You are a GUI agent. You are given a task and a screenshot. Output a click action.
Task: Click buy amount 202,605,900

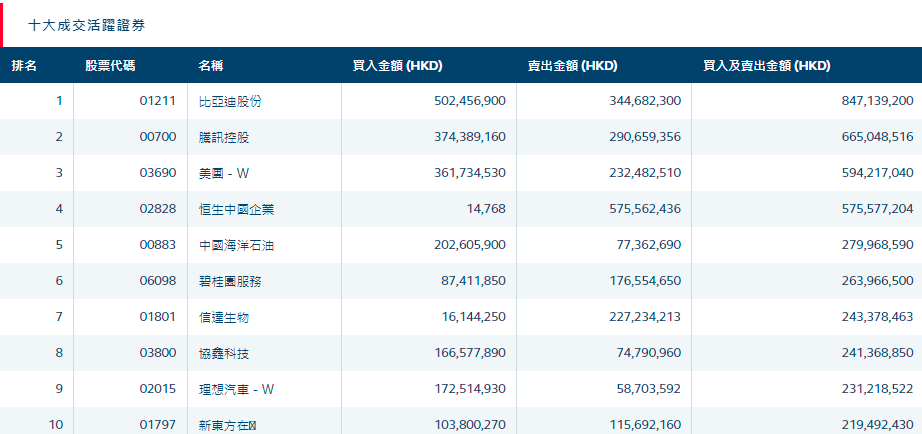pyautogui.click(x=470, y=245)
